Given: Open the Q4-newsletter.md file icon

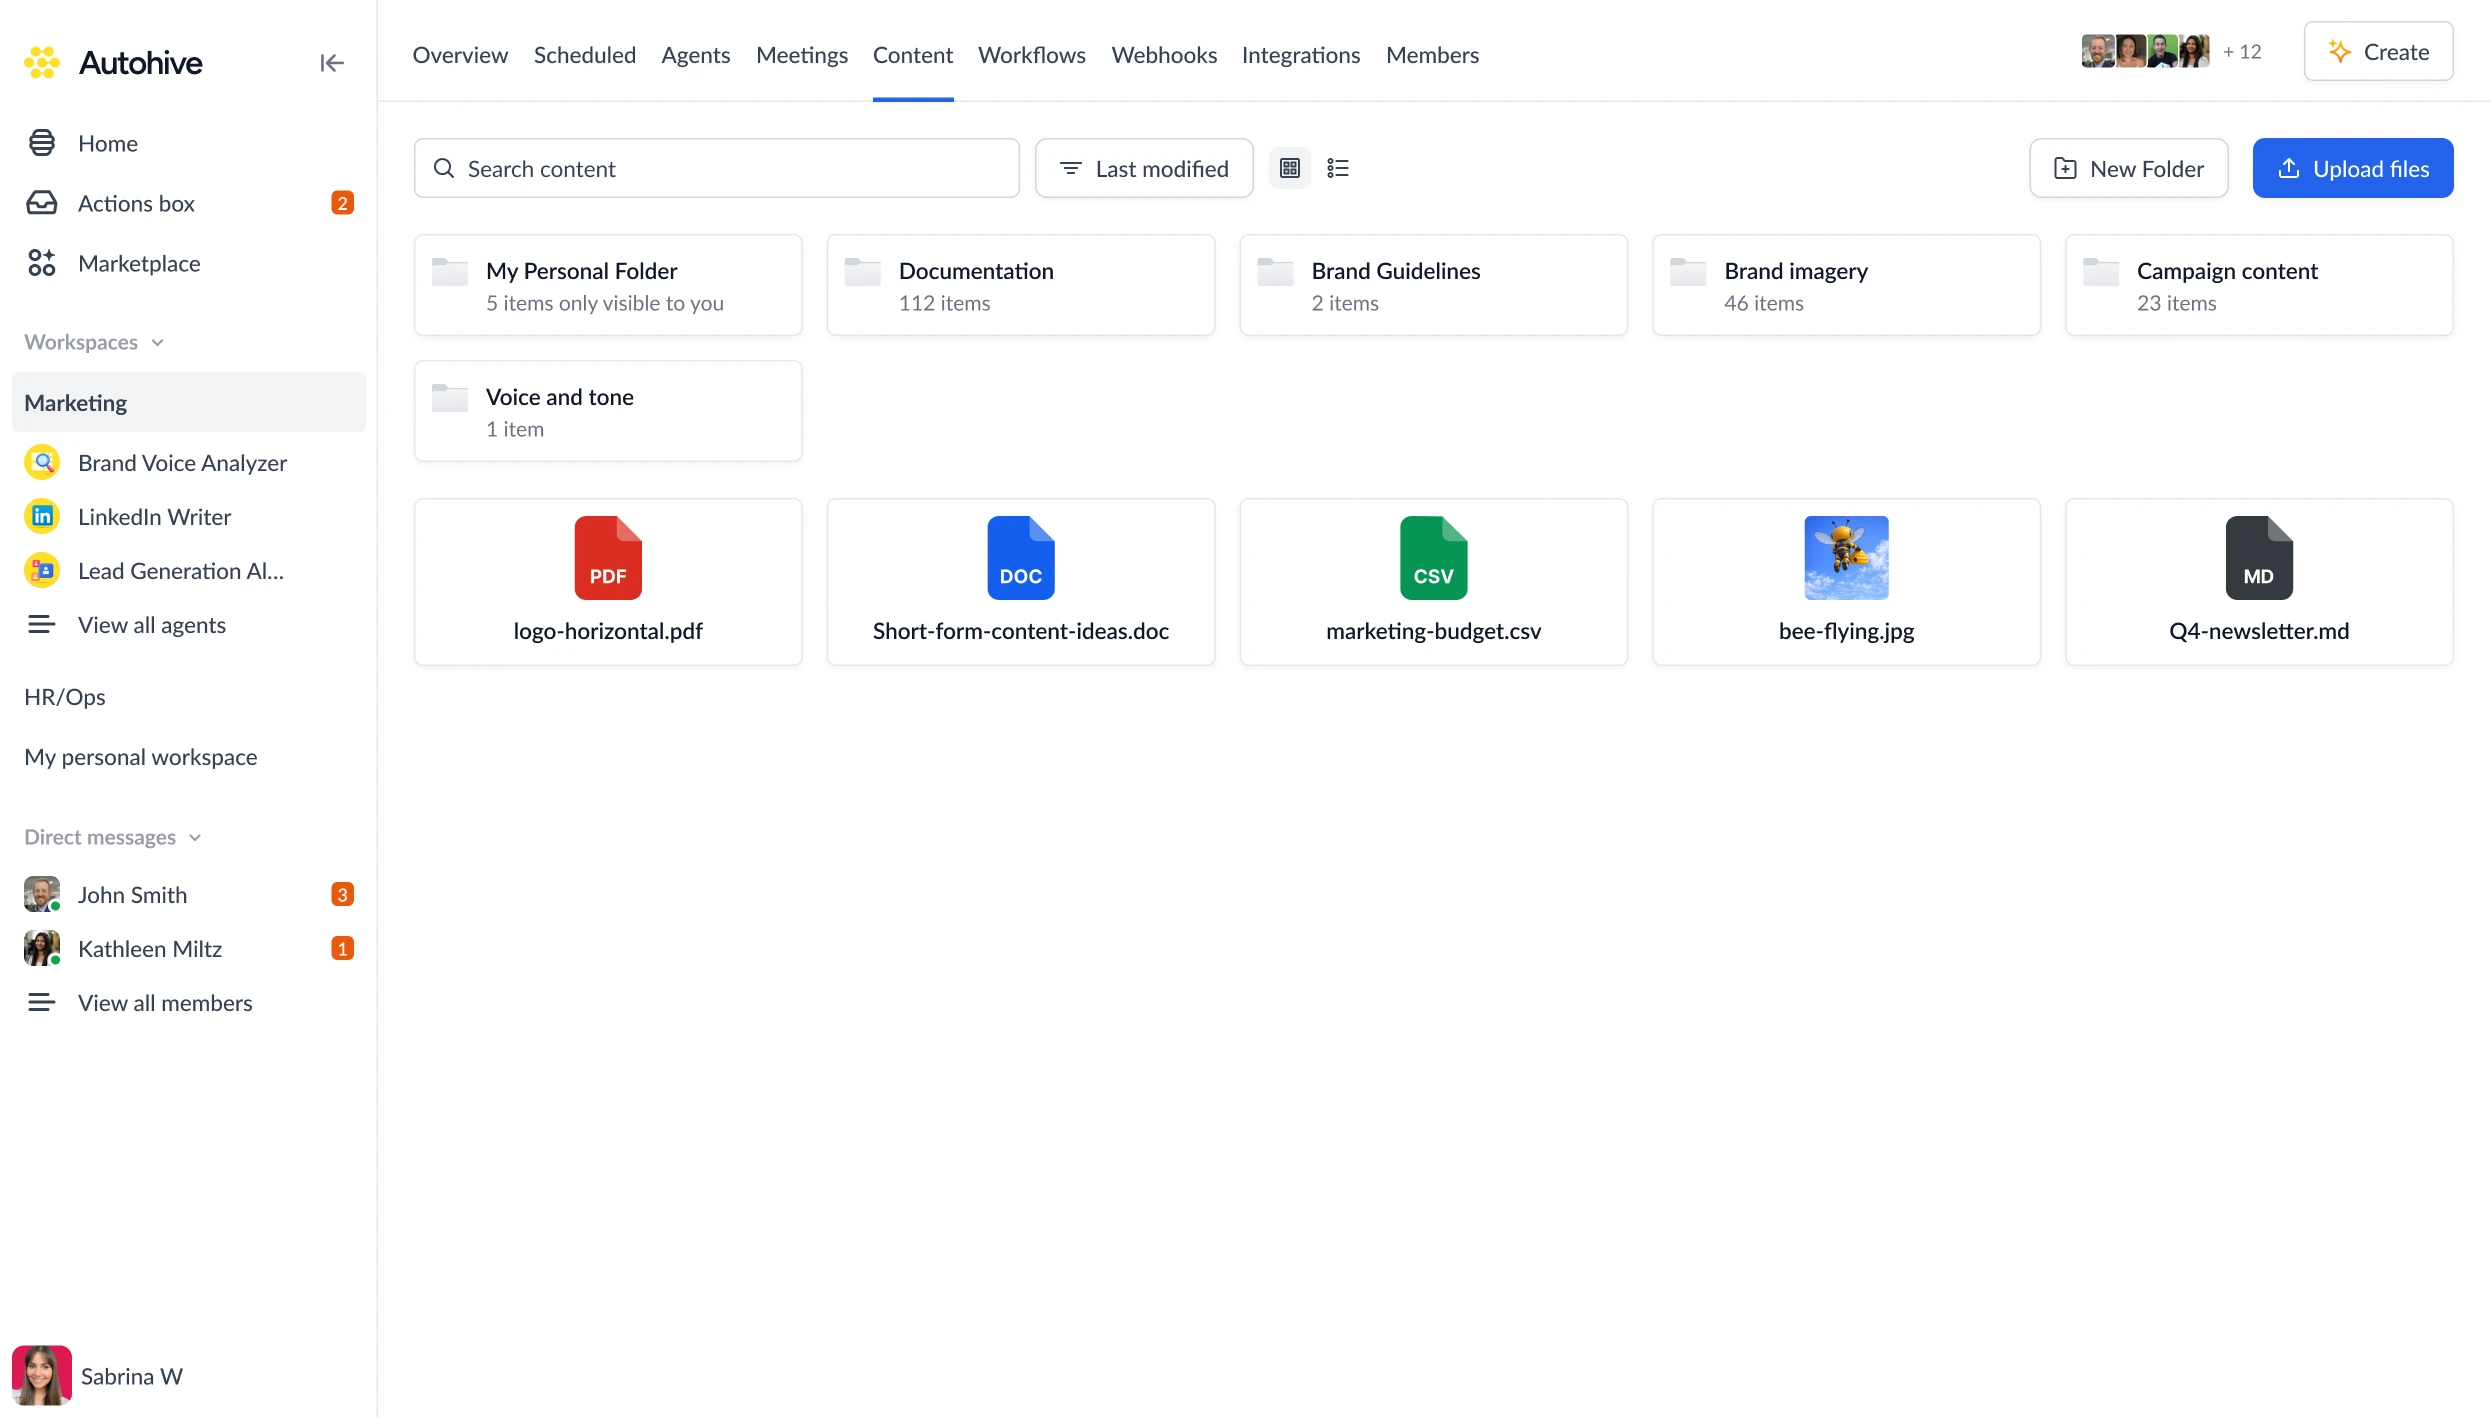Looking at the screenshot, I should point(2259,558).
